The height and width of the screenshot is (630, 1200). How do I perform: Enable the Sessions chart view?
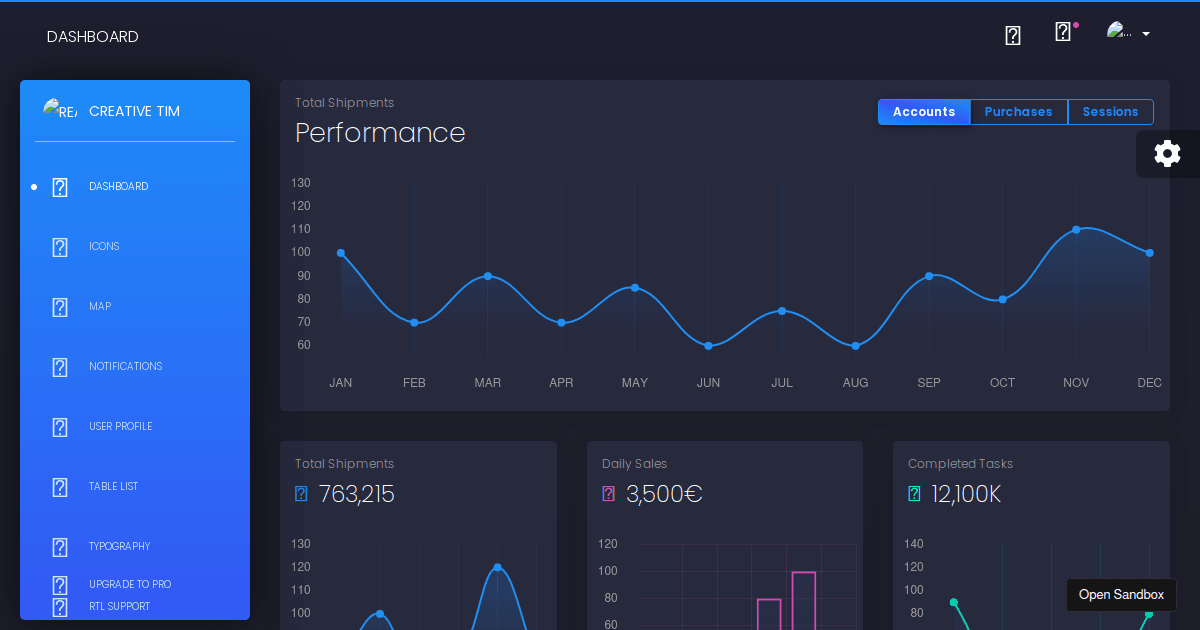click(1110, 111)
